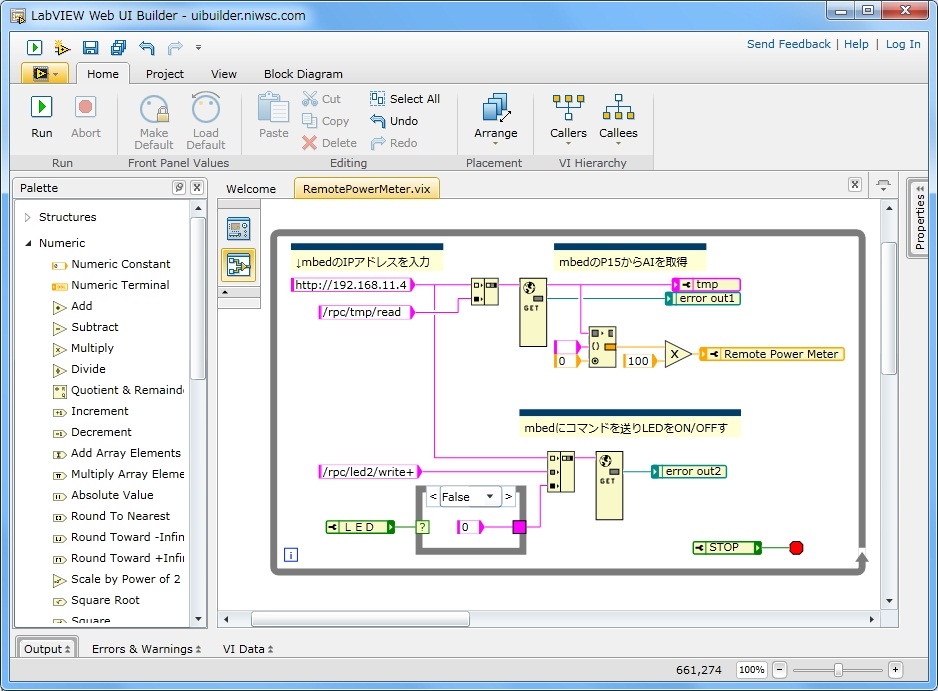This screenshot has width=938, height=691.
Task: Click the Run arrow in quick access toolbar
Action: tap(35, 47)
